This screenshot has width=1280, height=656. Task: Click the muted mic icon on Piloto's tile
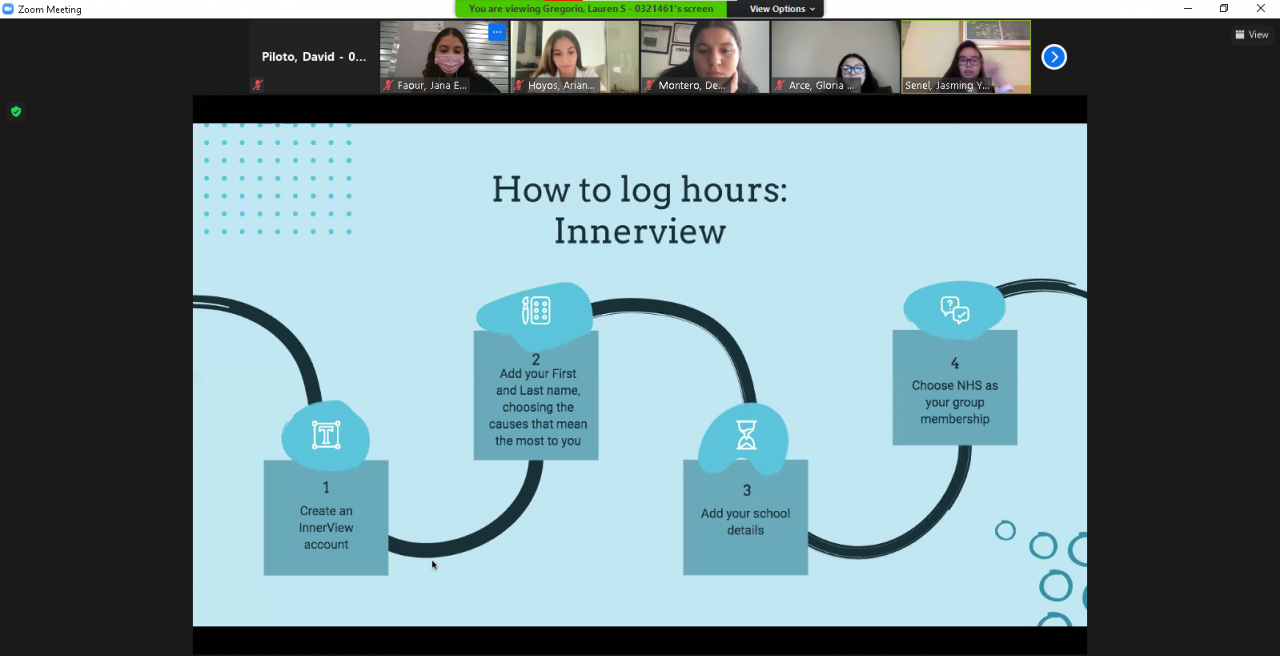click(x=258, y=85)
